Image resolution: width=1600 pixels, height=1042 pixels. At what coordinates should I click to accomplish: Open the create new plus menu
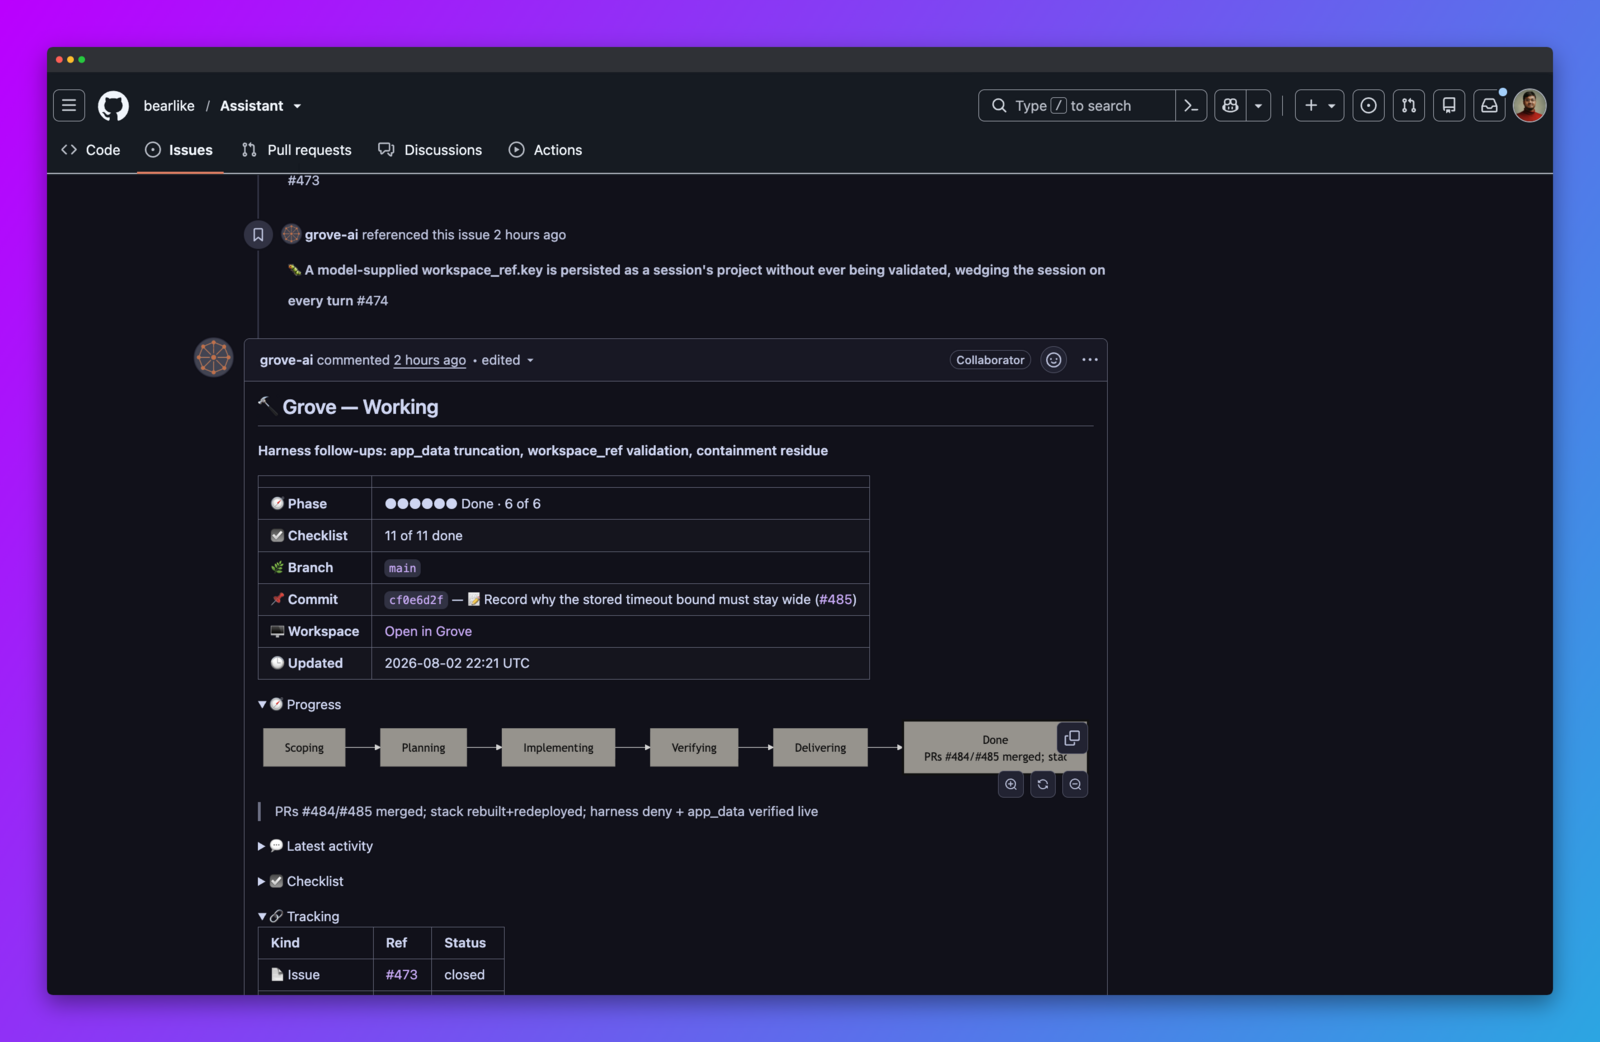1320,105
